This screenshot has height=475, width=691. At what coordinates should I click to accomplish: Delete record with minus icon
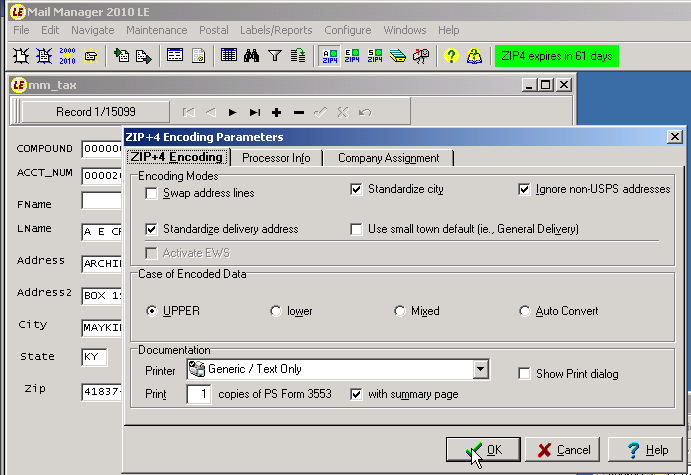click(299, 113)
